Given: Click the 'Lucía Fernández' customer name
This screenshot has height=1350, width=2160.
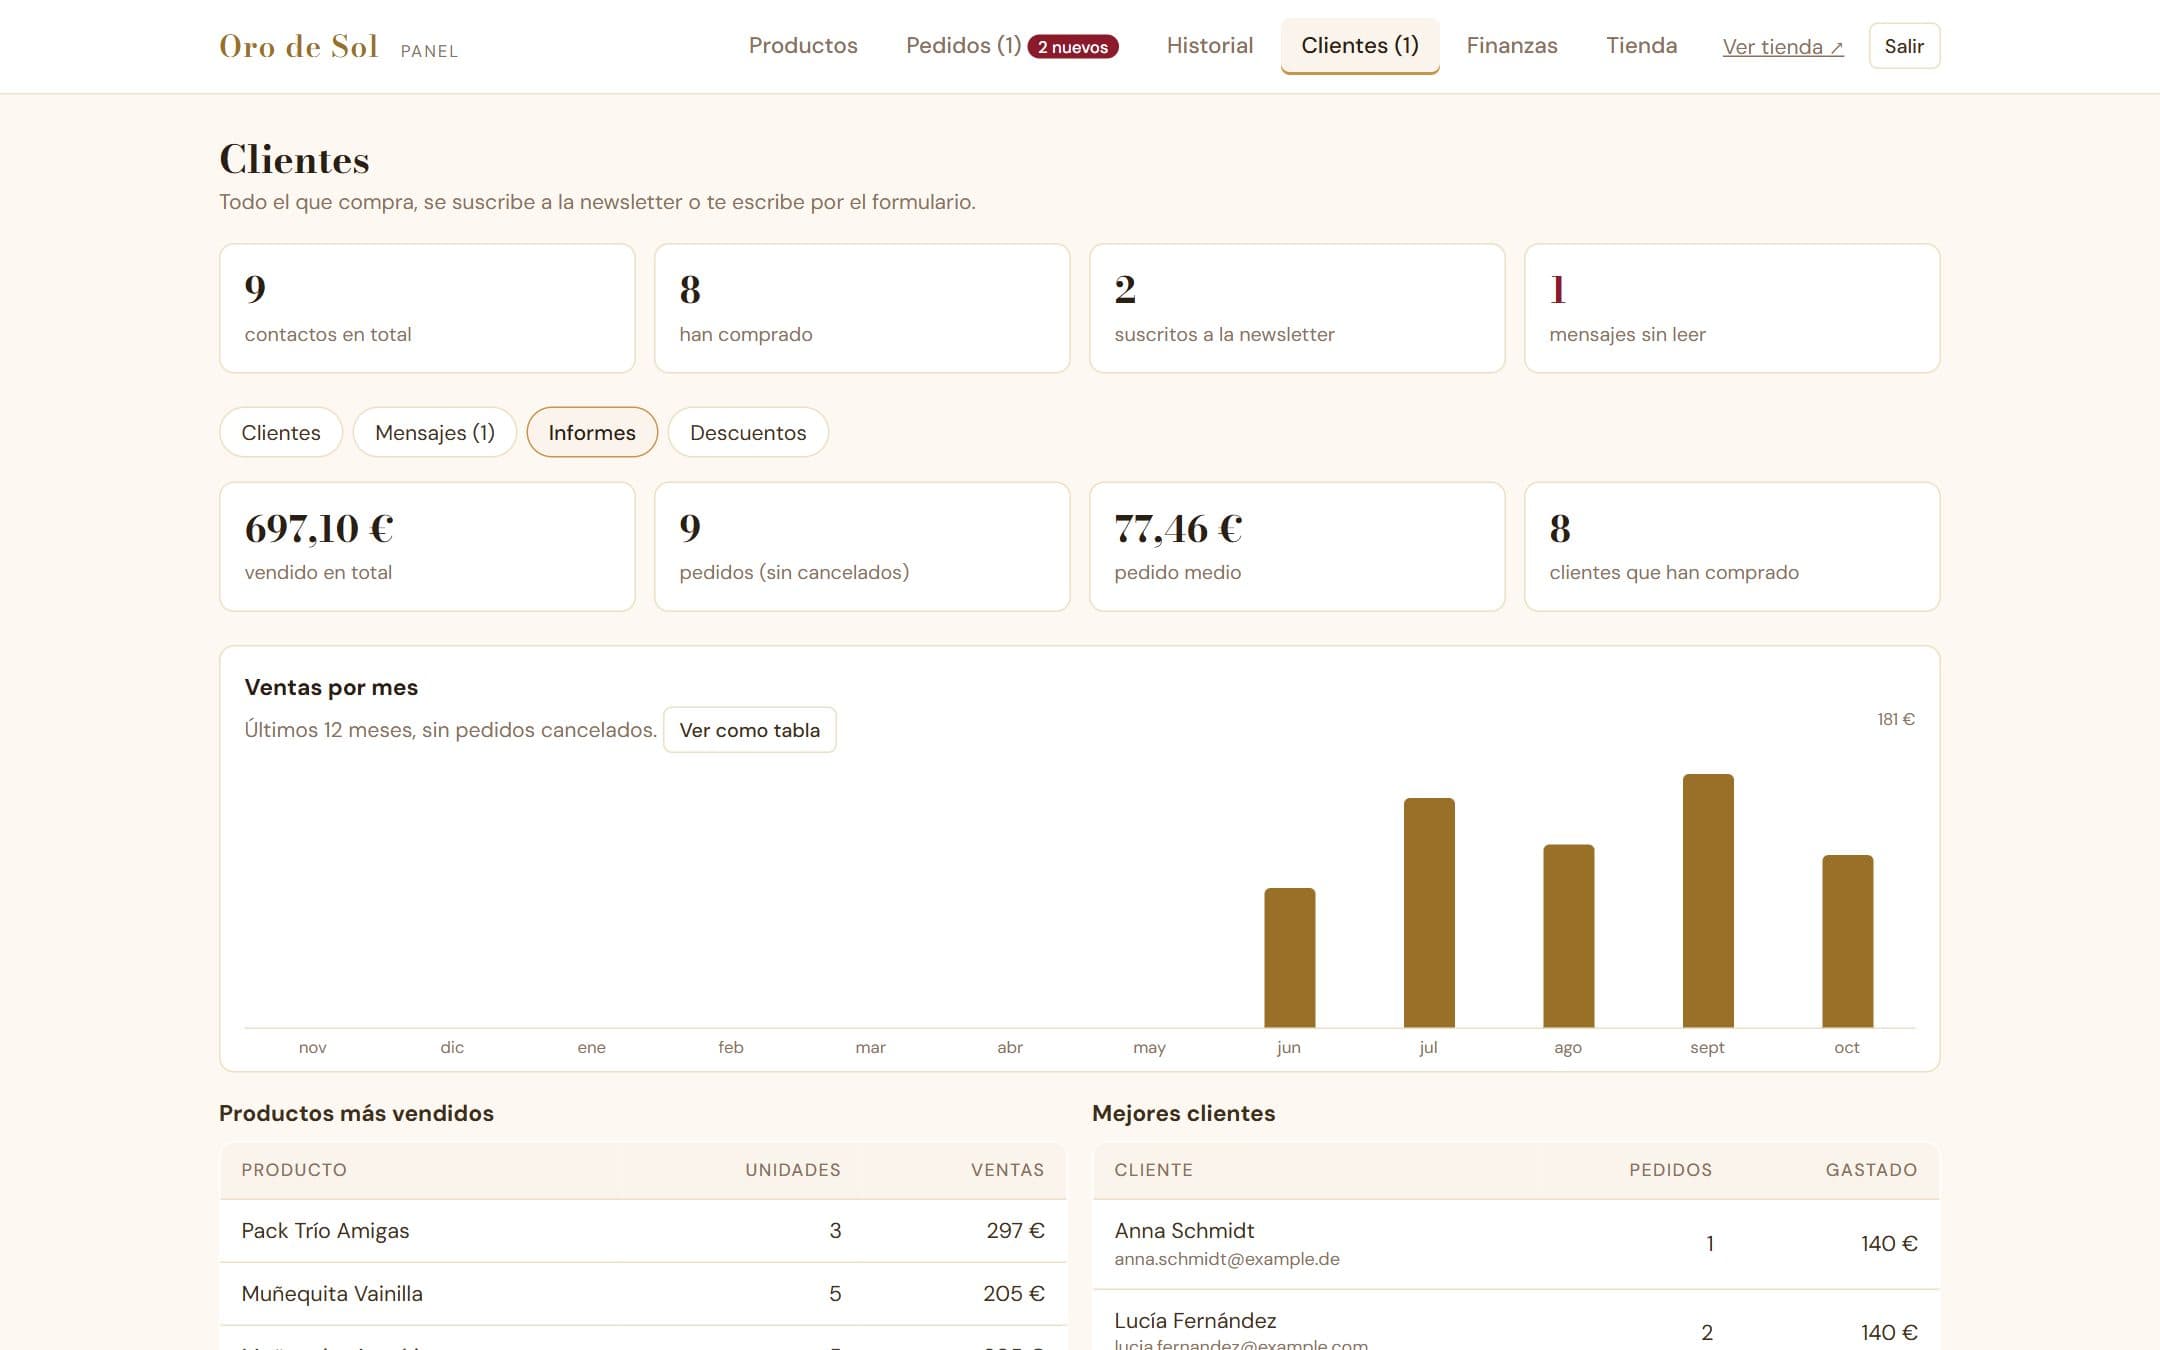Looking at the screenshot, I should click(1195, 1321).
